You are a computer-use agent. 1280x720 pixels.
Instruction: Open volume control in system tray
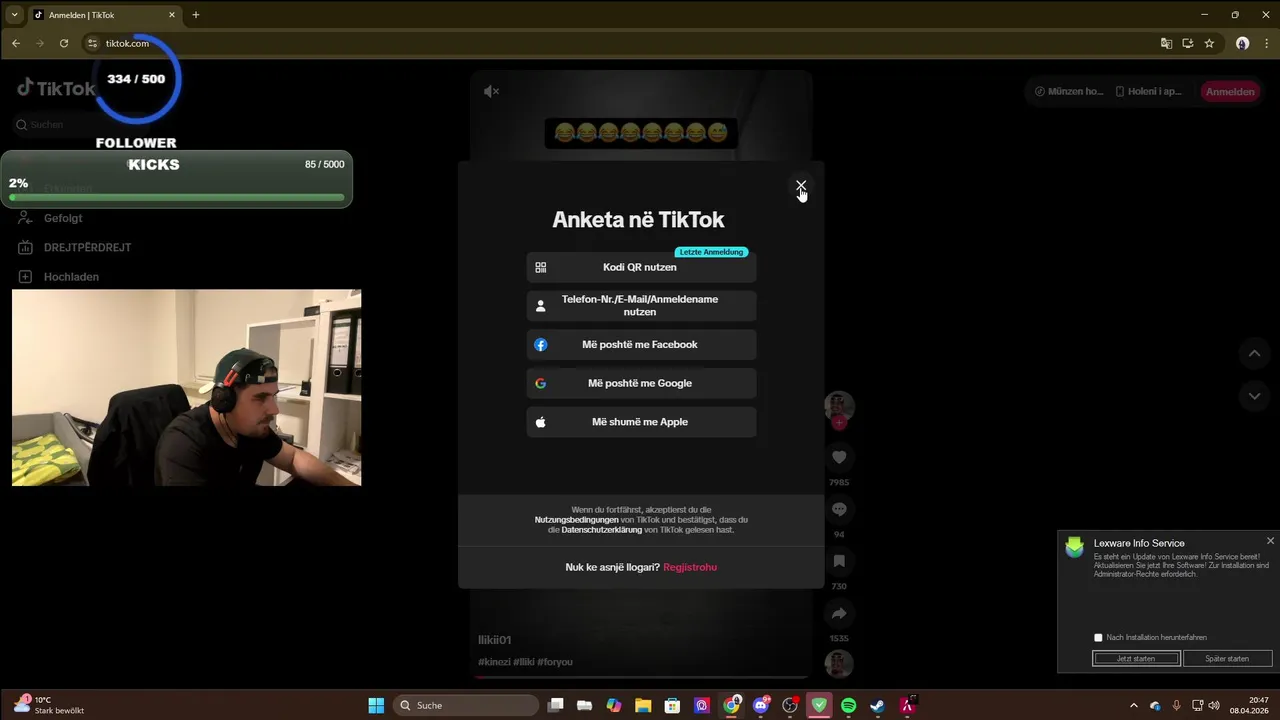click(x=1215, y=706)
